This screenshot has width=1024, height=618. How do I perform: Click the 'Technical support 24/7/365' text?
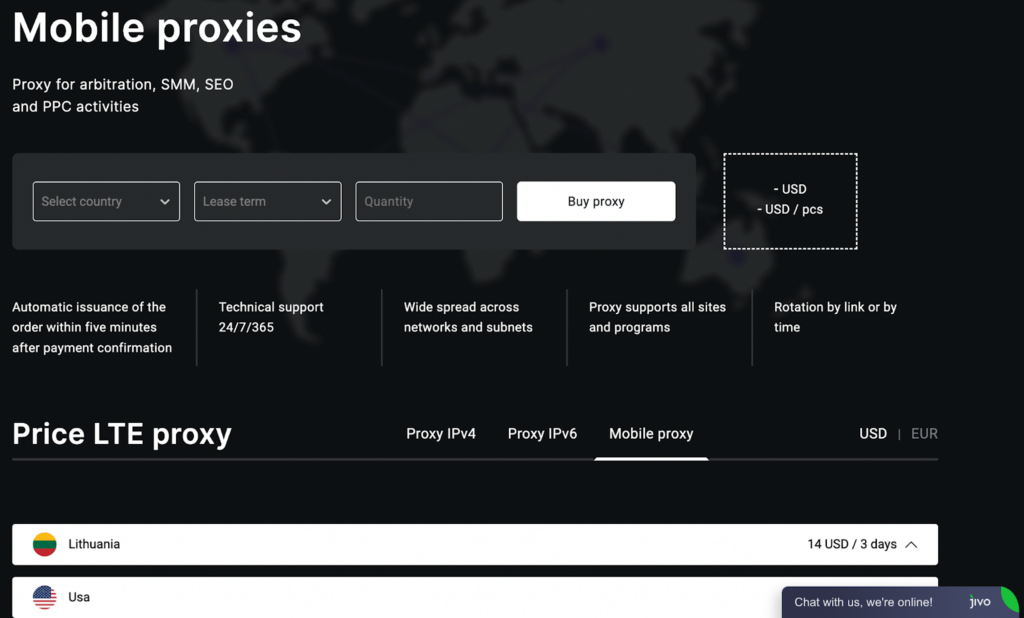click(x=271, y=317)
